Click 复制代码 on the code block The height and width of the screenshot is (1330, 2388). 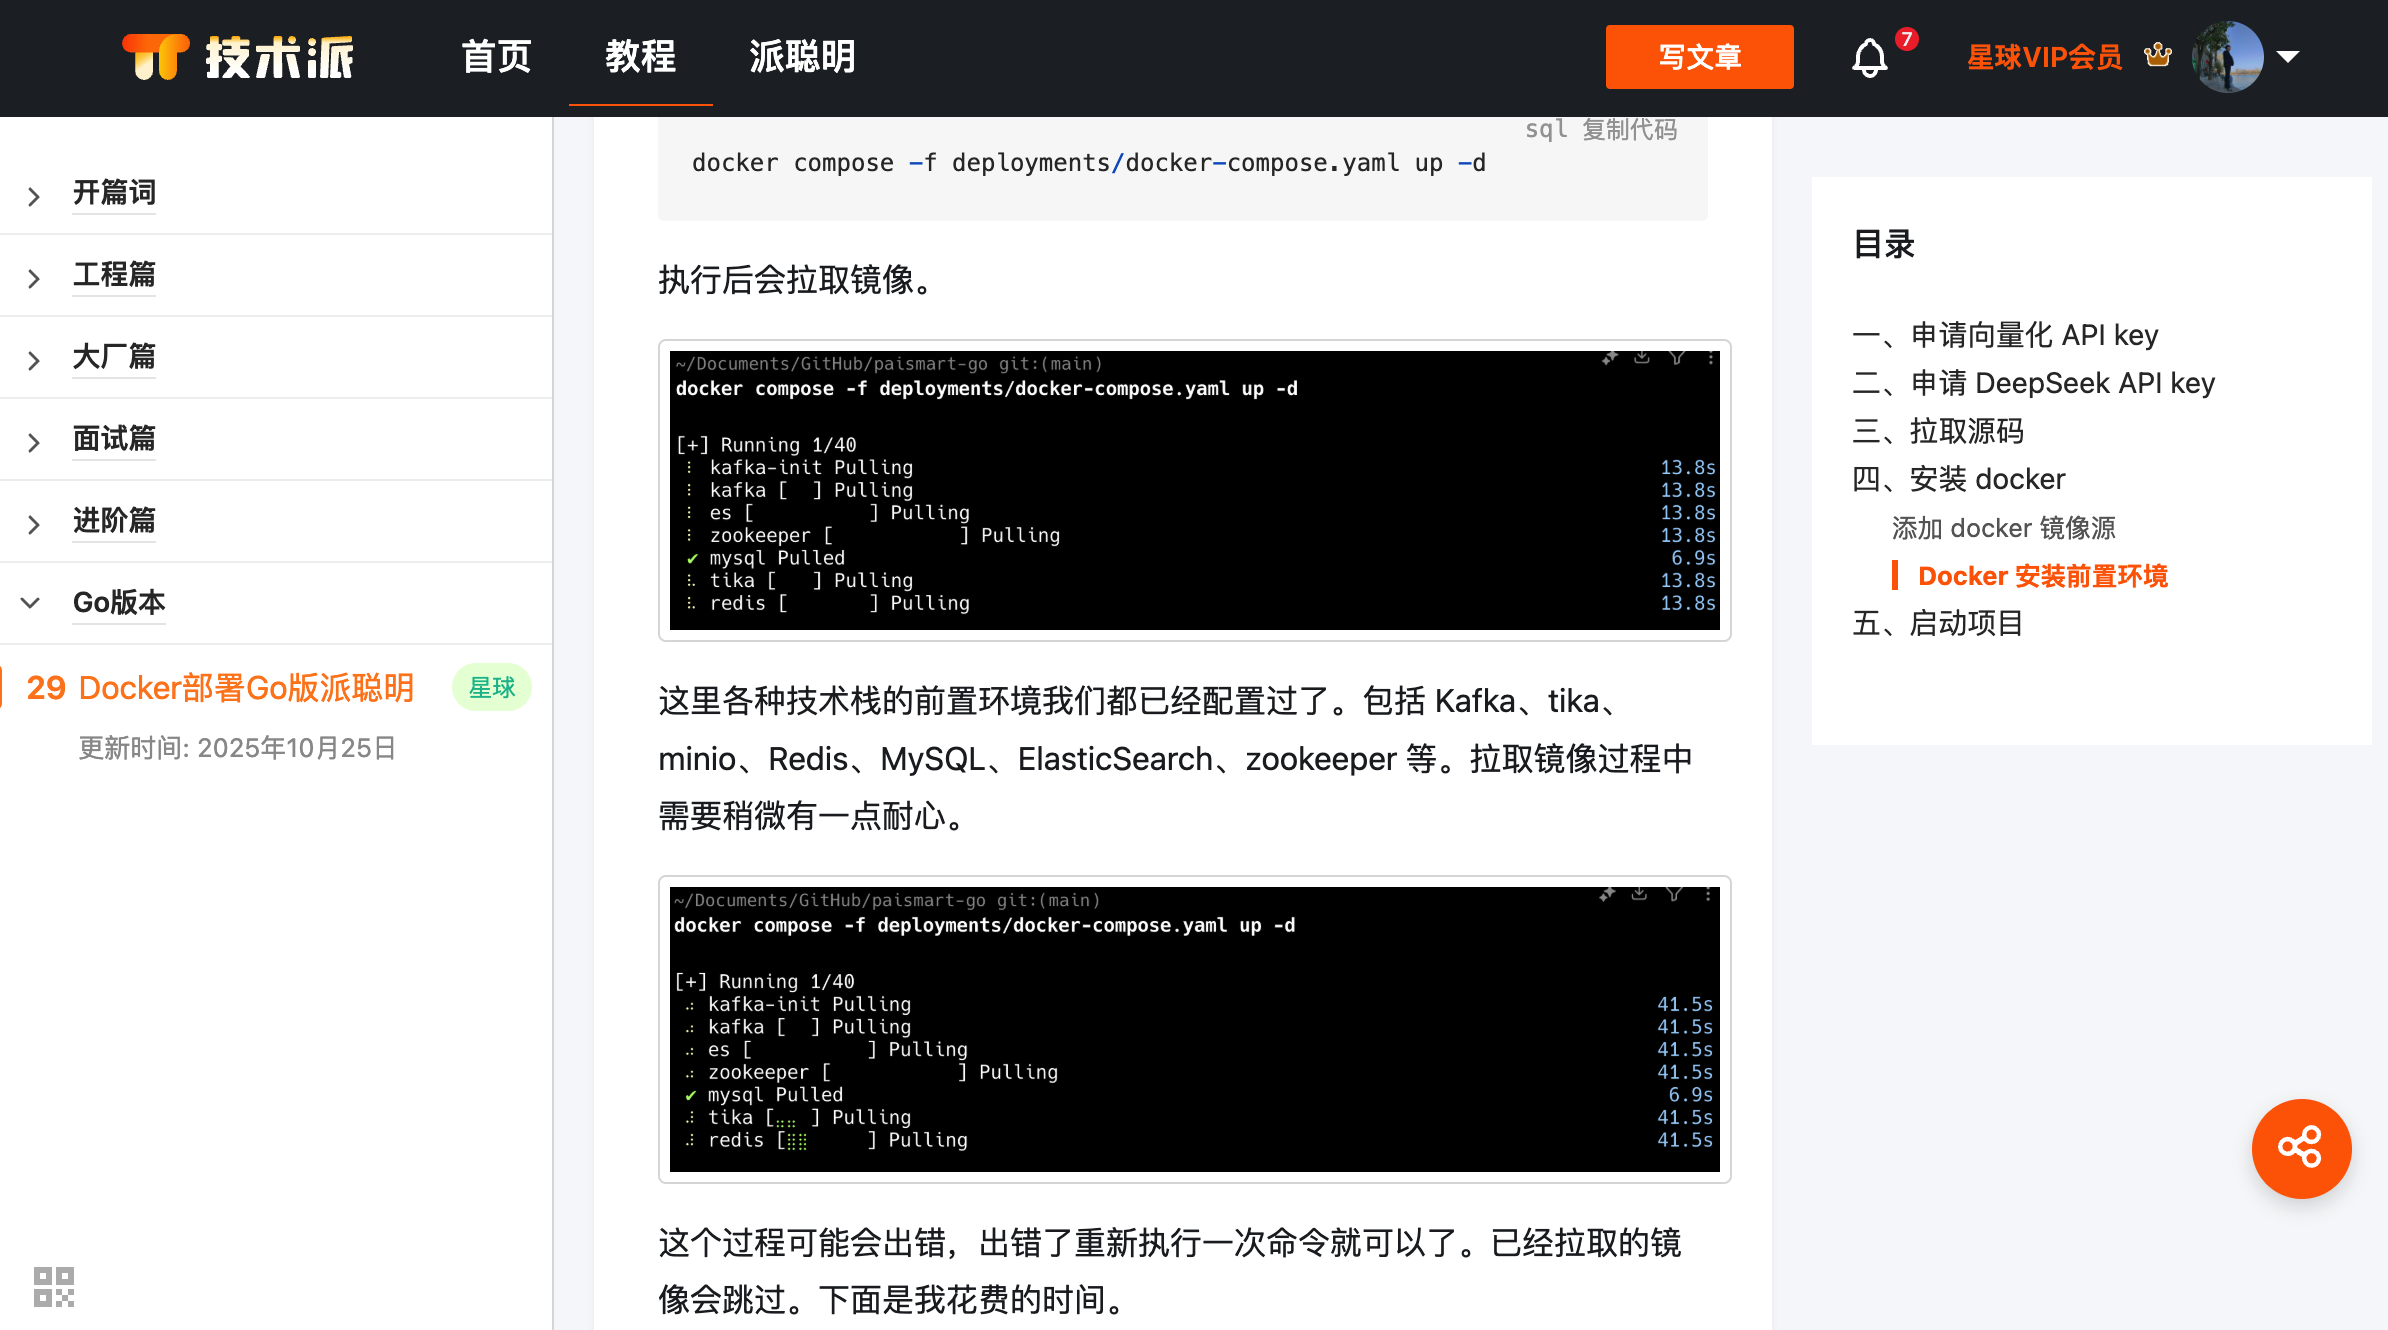(1629, 130)
